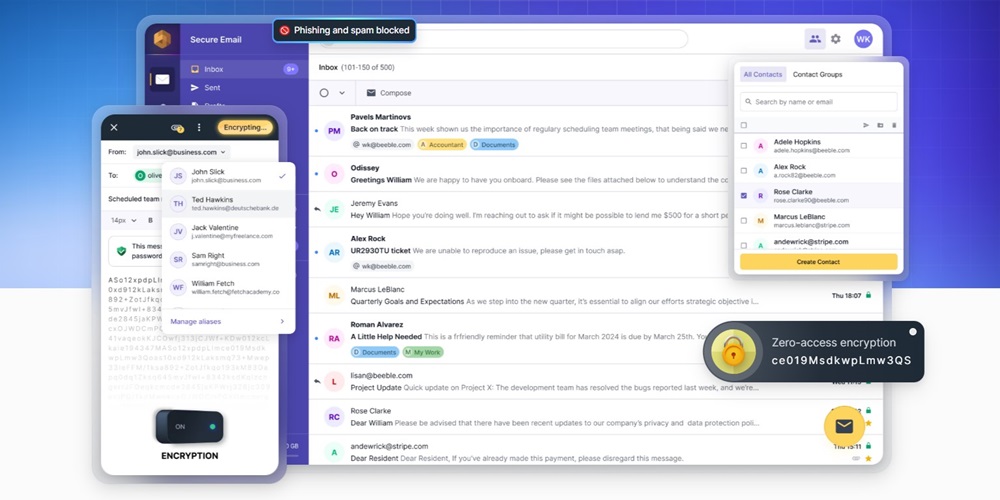Click the RA avatar of Roman Alvarez
Viewport: 1000px width, 500px height.
pyautogui.click(x=334, y=339)
